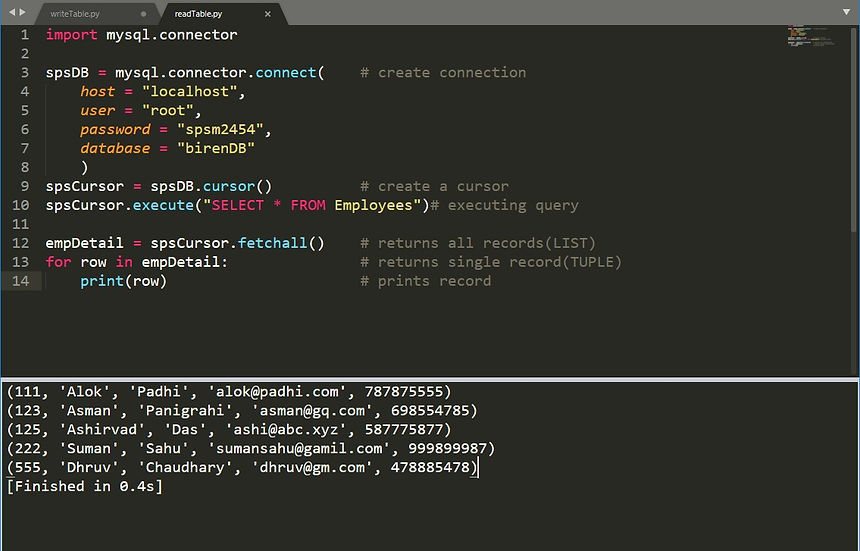The image size is (860, 551).
Task: Click 'empDetail' variable on line 12
Action: coord(84,243)
